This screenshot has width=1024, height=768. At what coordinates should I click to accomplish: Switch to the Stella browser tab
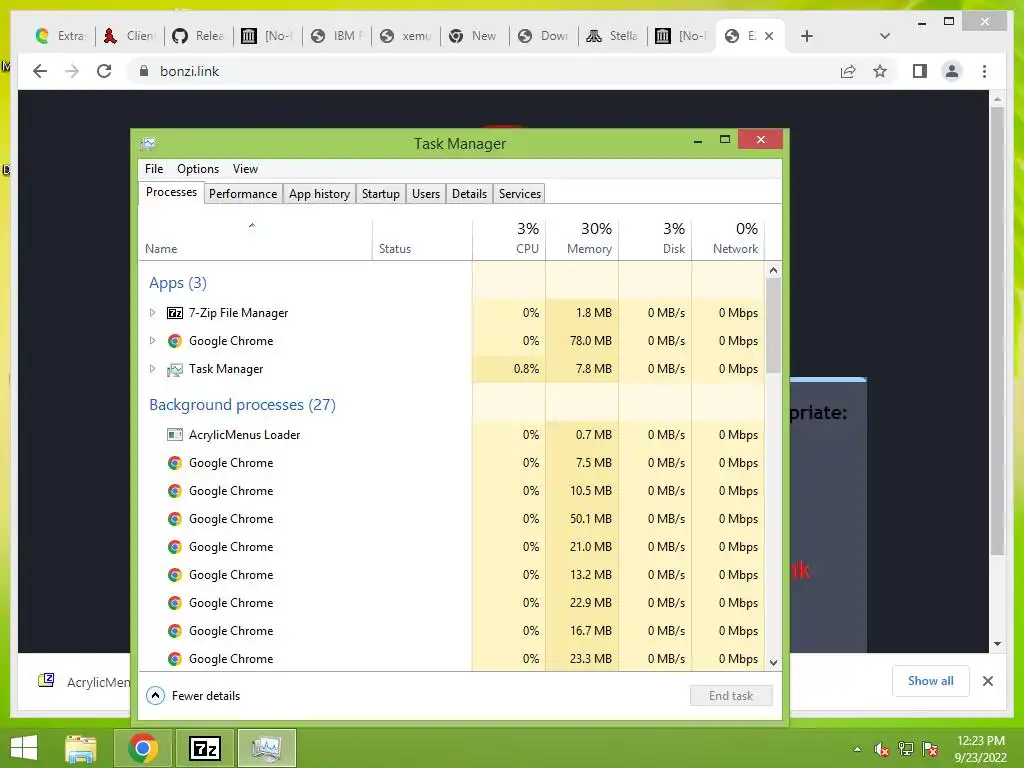point(611,36)
